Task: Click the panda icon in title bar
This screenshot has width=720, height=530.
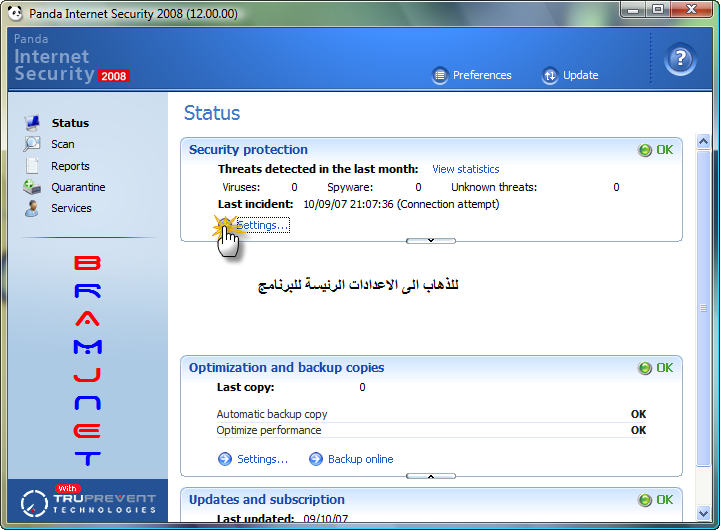Action: coord(15,13)
